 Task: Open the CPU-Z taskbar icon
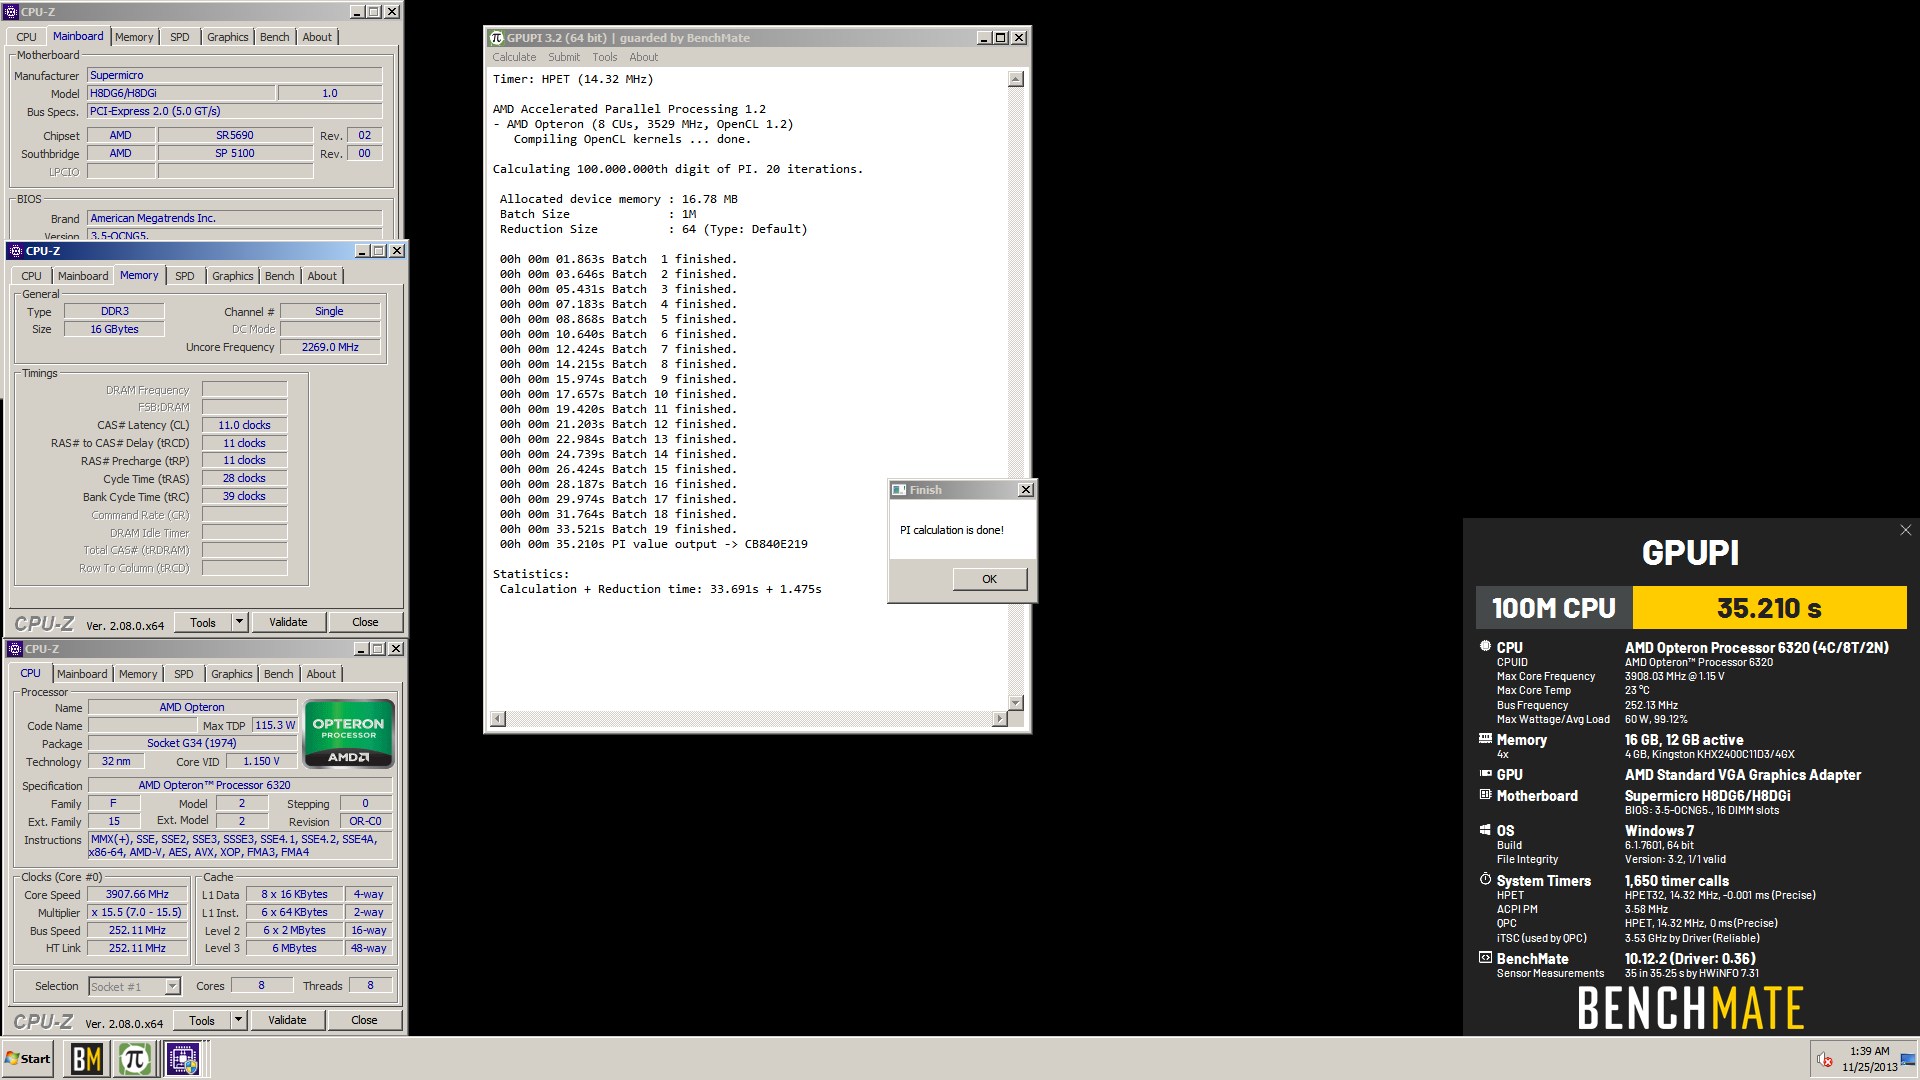pos(182,1059)
